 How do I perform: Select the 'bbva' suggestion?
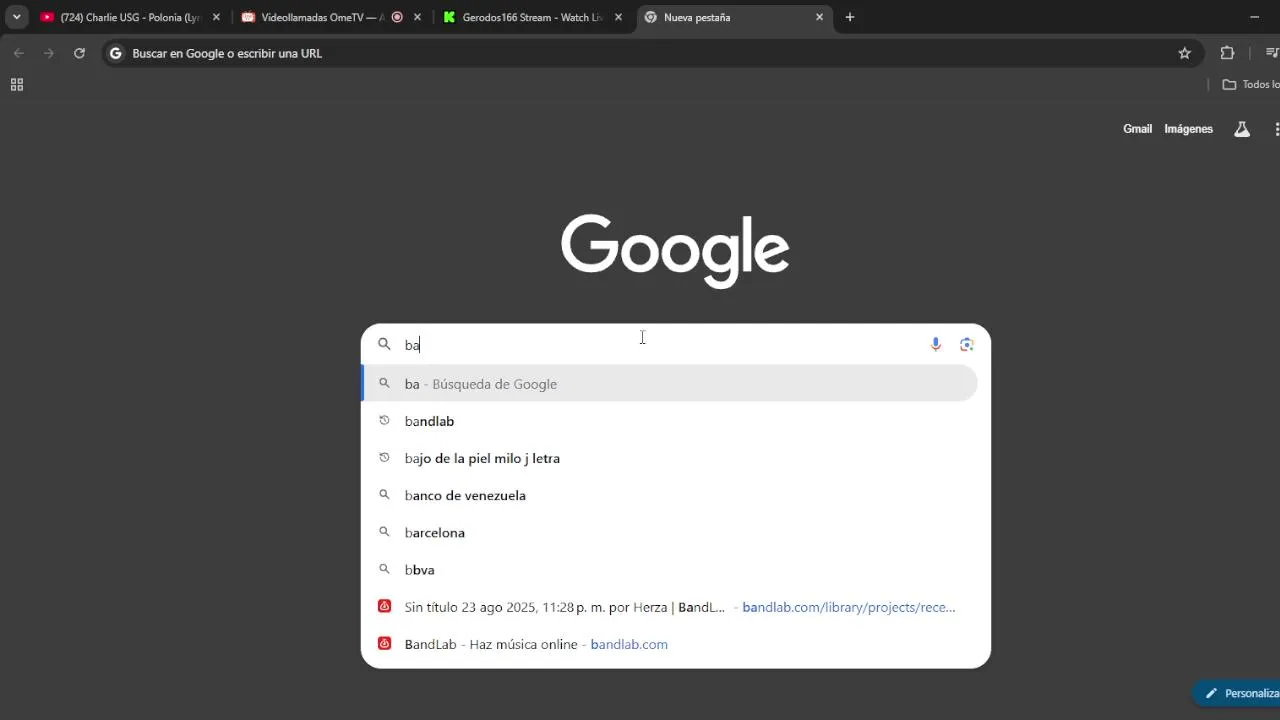[x=670, y=569]
